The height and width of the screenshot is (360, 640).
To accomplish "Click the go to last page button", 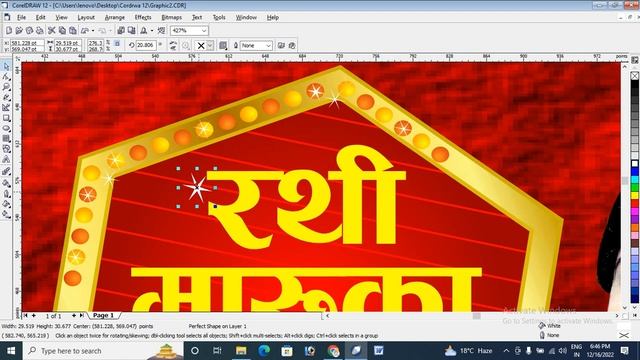I will point(82,316).
